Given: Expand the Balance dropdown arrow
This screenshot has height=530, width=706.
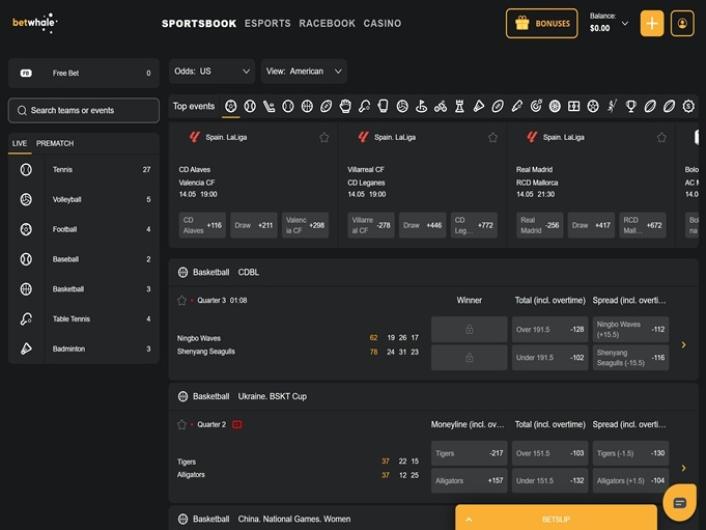Looking at the screenshot, I should point(625,23).
